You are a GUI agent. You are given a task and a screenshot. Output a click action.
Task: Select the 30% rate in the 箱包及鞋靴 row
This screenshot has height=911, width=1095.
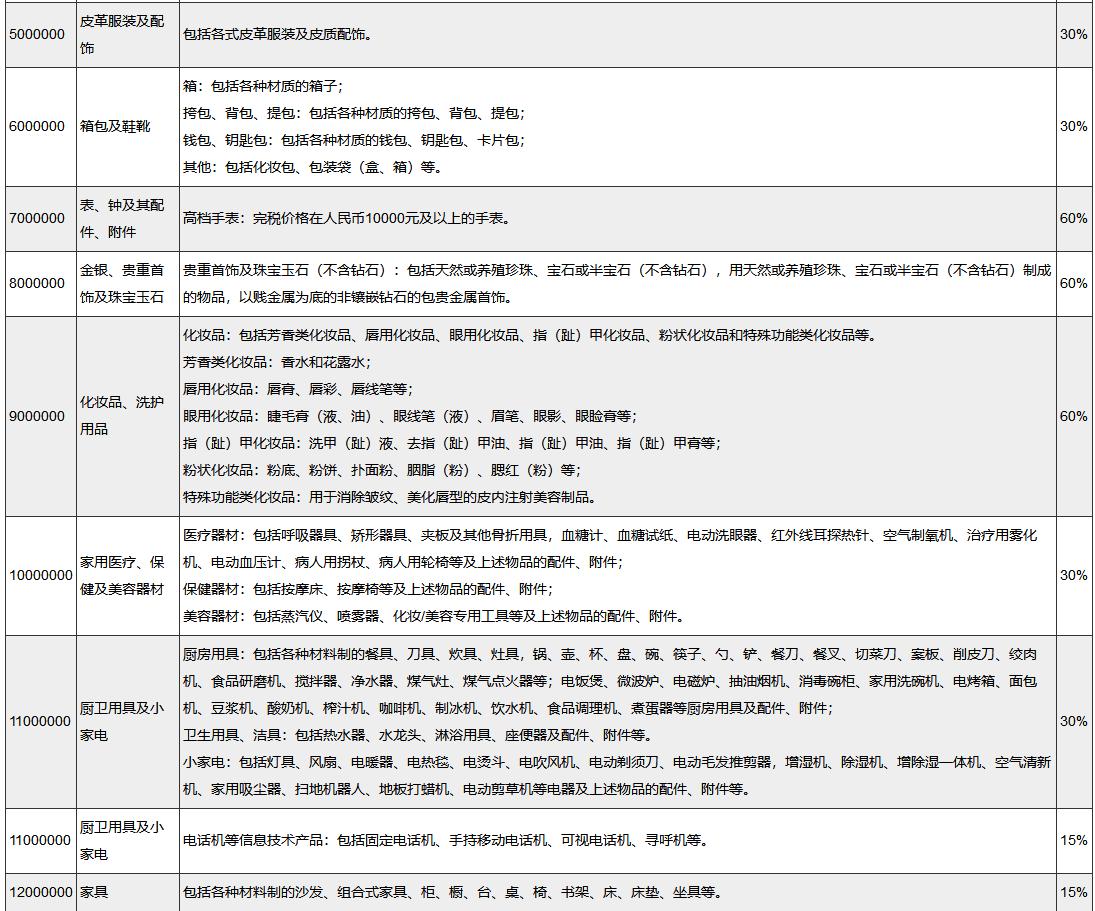pyautogui.click(x=1073, y=126)
